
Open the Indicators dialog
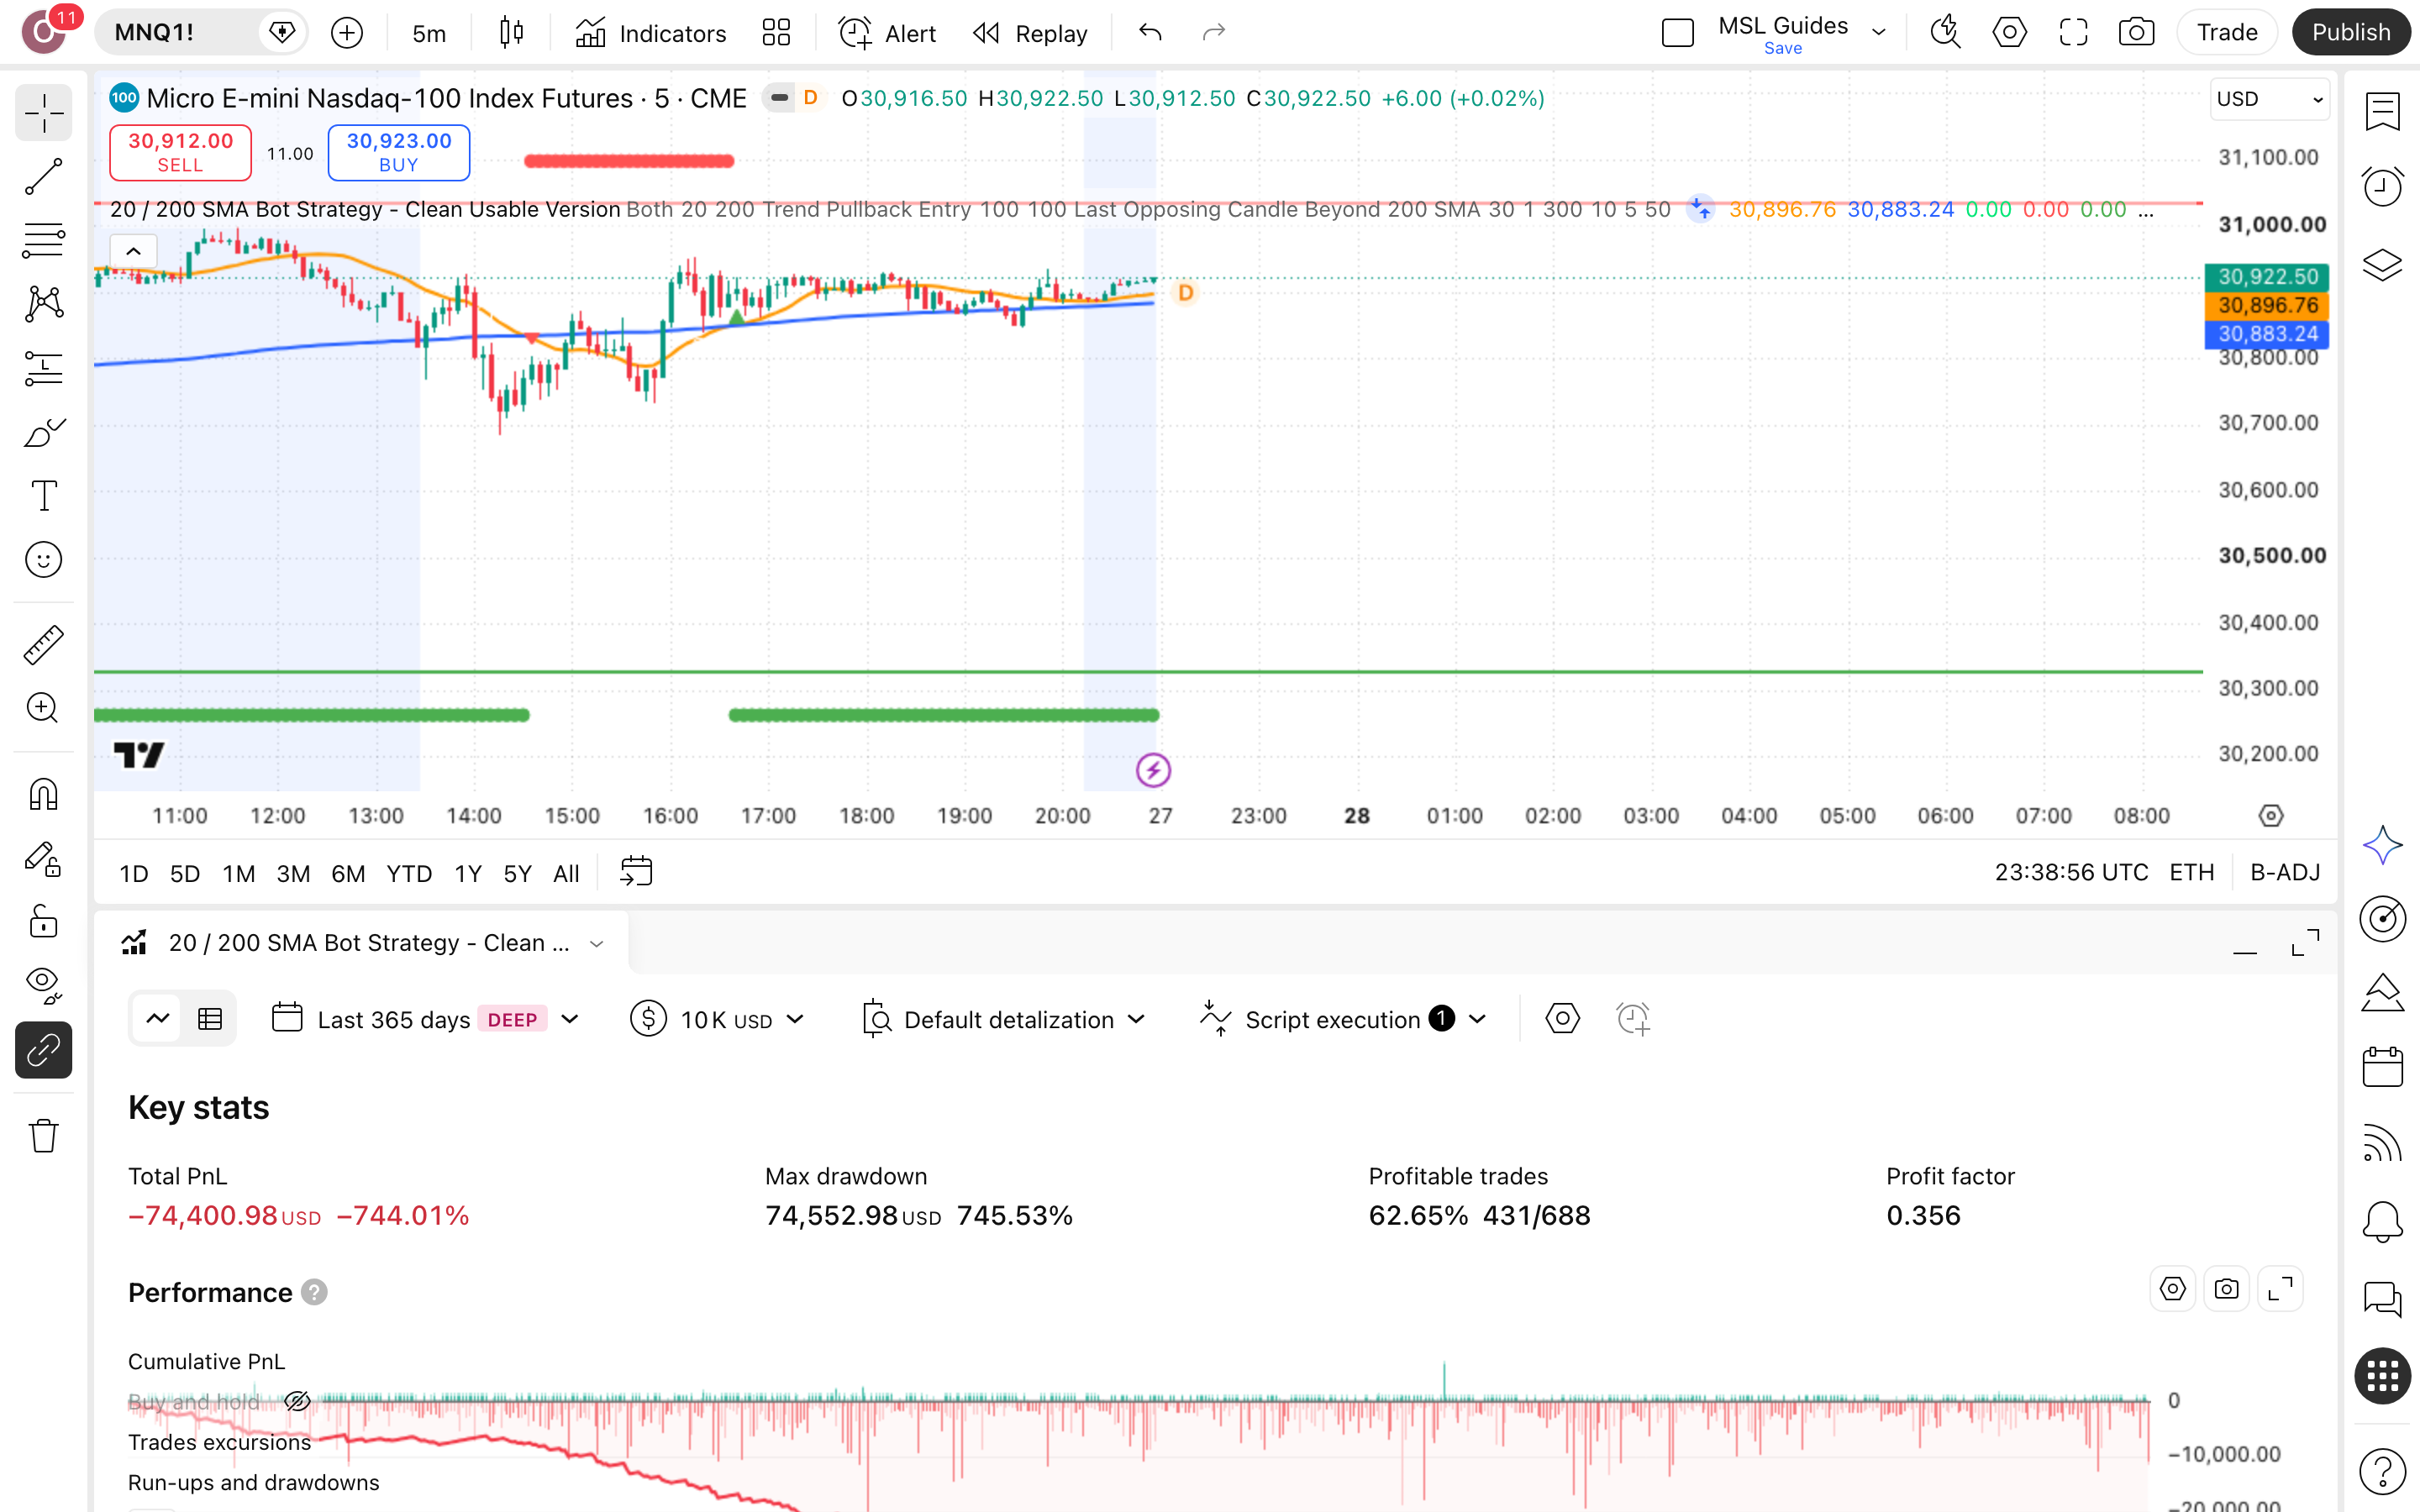click(x=651, y=33)
